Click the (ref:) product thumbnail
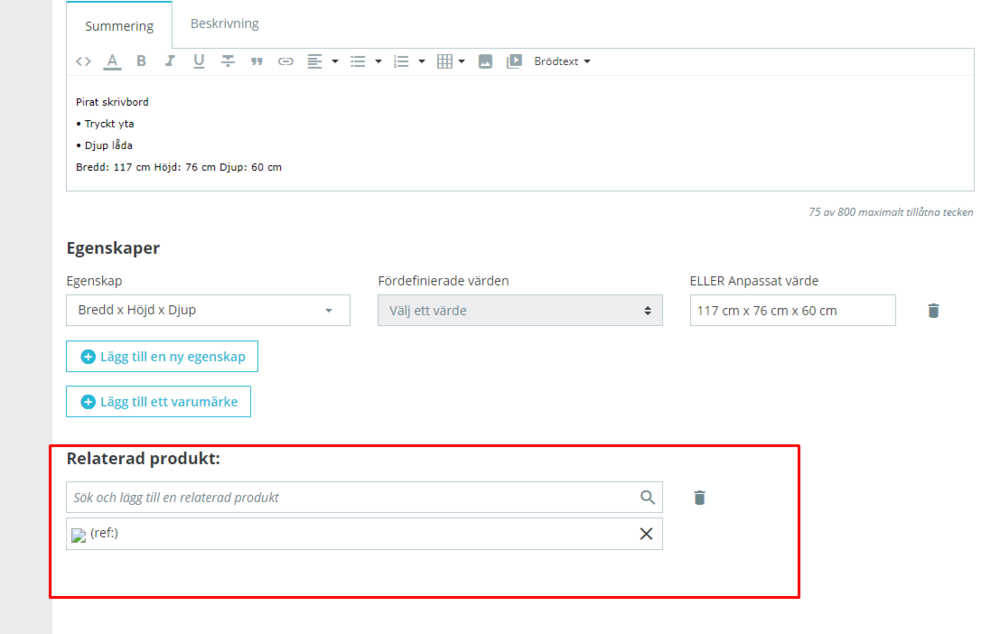This screenshot has height=634, width=1000. tap(78, 535)
